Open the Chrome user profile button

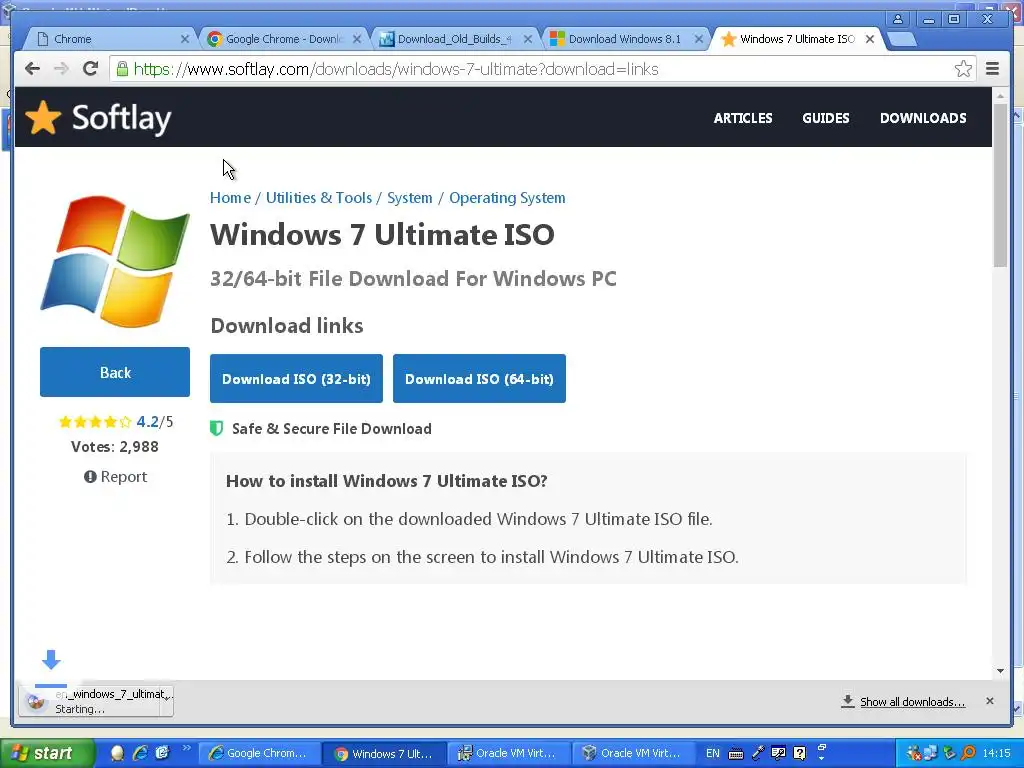click(898, 19)
